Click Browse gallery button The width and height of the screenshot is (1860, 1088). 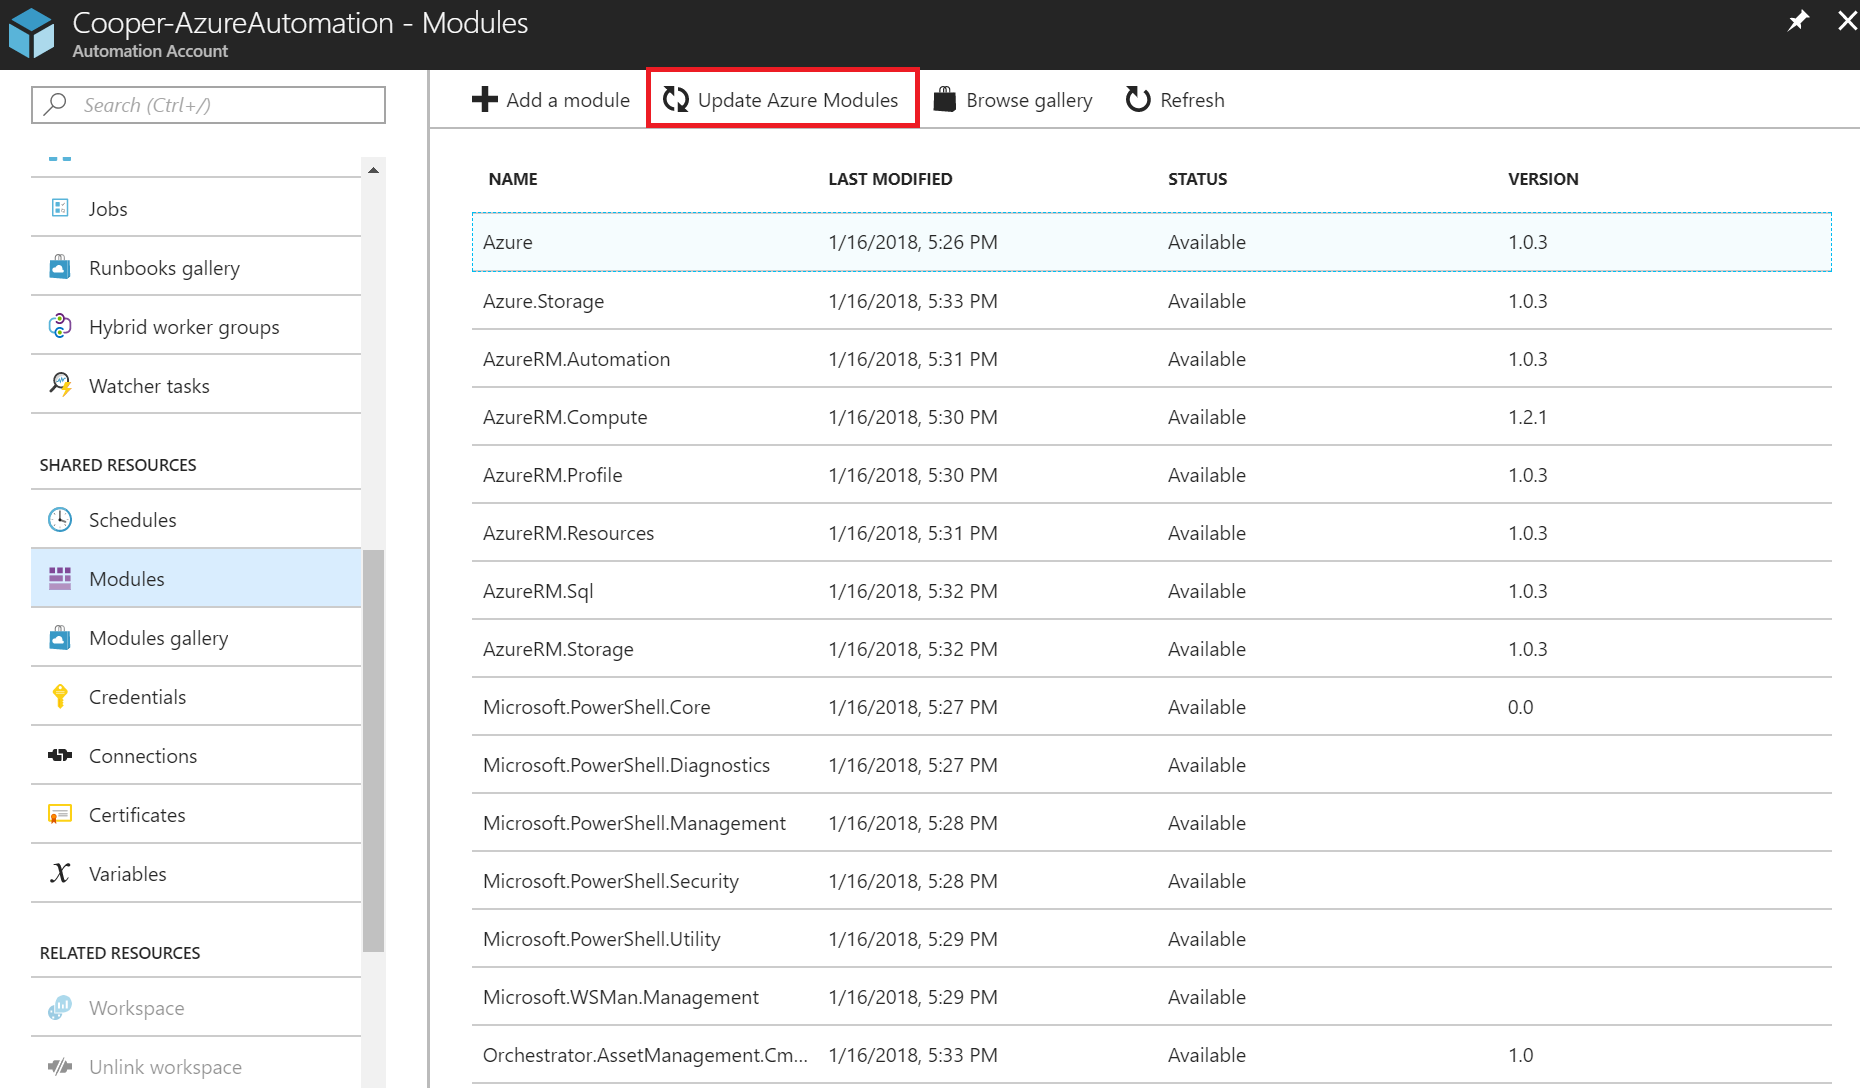point(1013,99)
